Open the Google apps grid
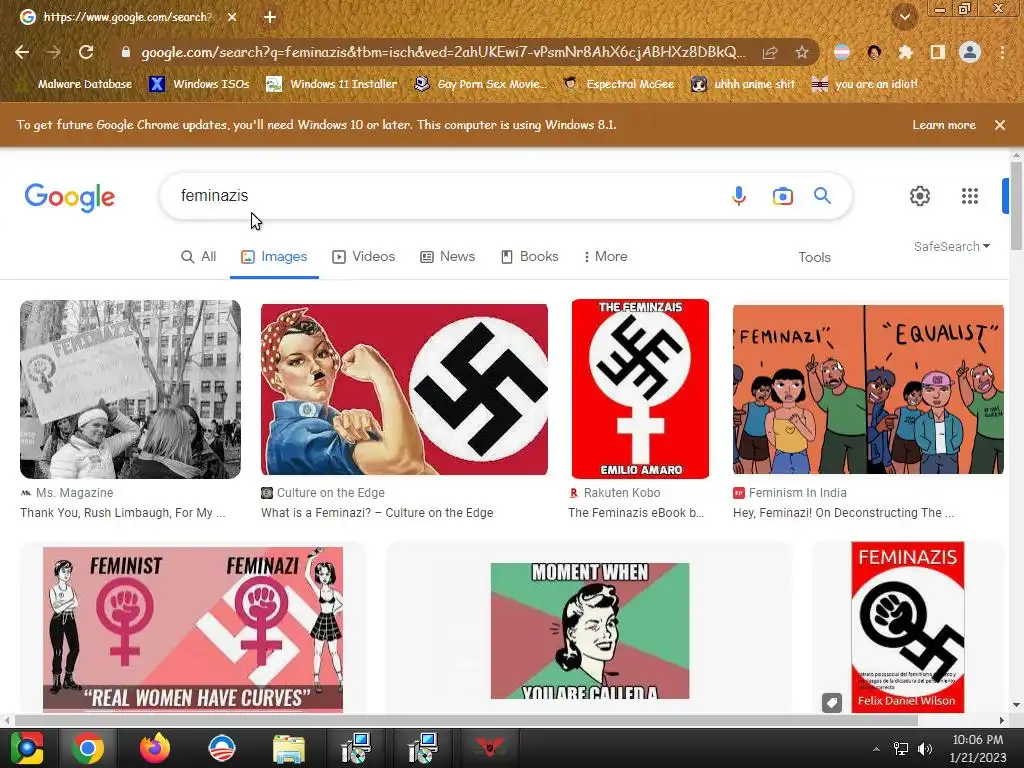This screenshot has height=768, width=1024. tap(970, 196)
